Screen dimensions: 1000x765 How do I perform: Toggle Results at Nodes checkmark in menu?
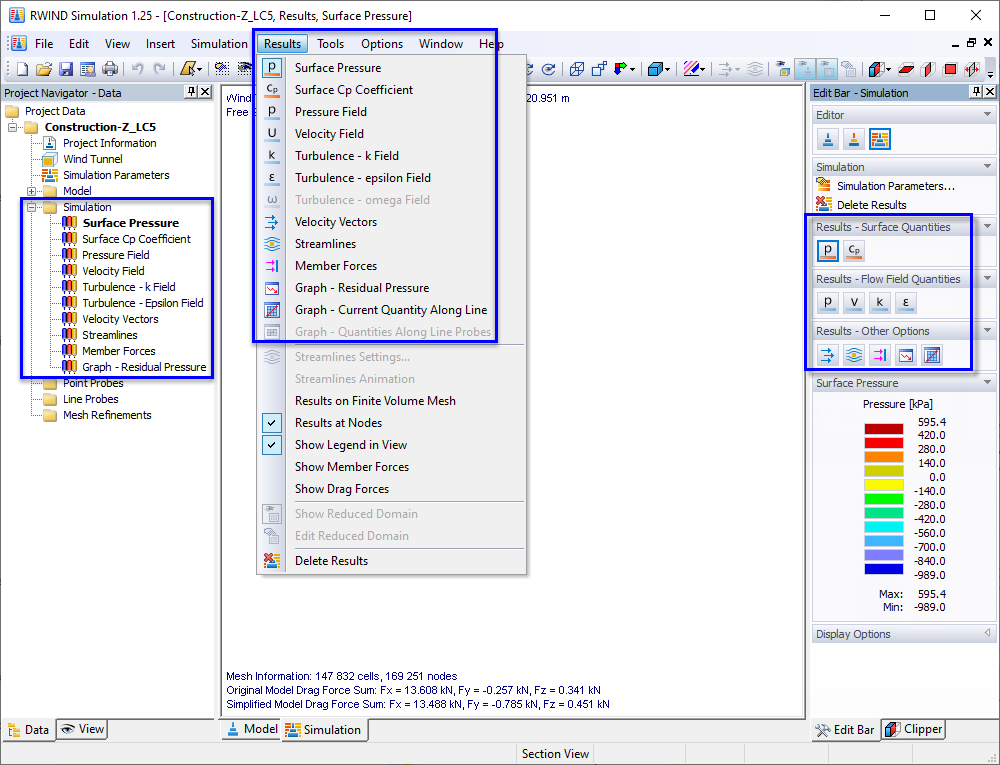click(x=272, y=423)
